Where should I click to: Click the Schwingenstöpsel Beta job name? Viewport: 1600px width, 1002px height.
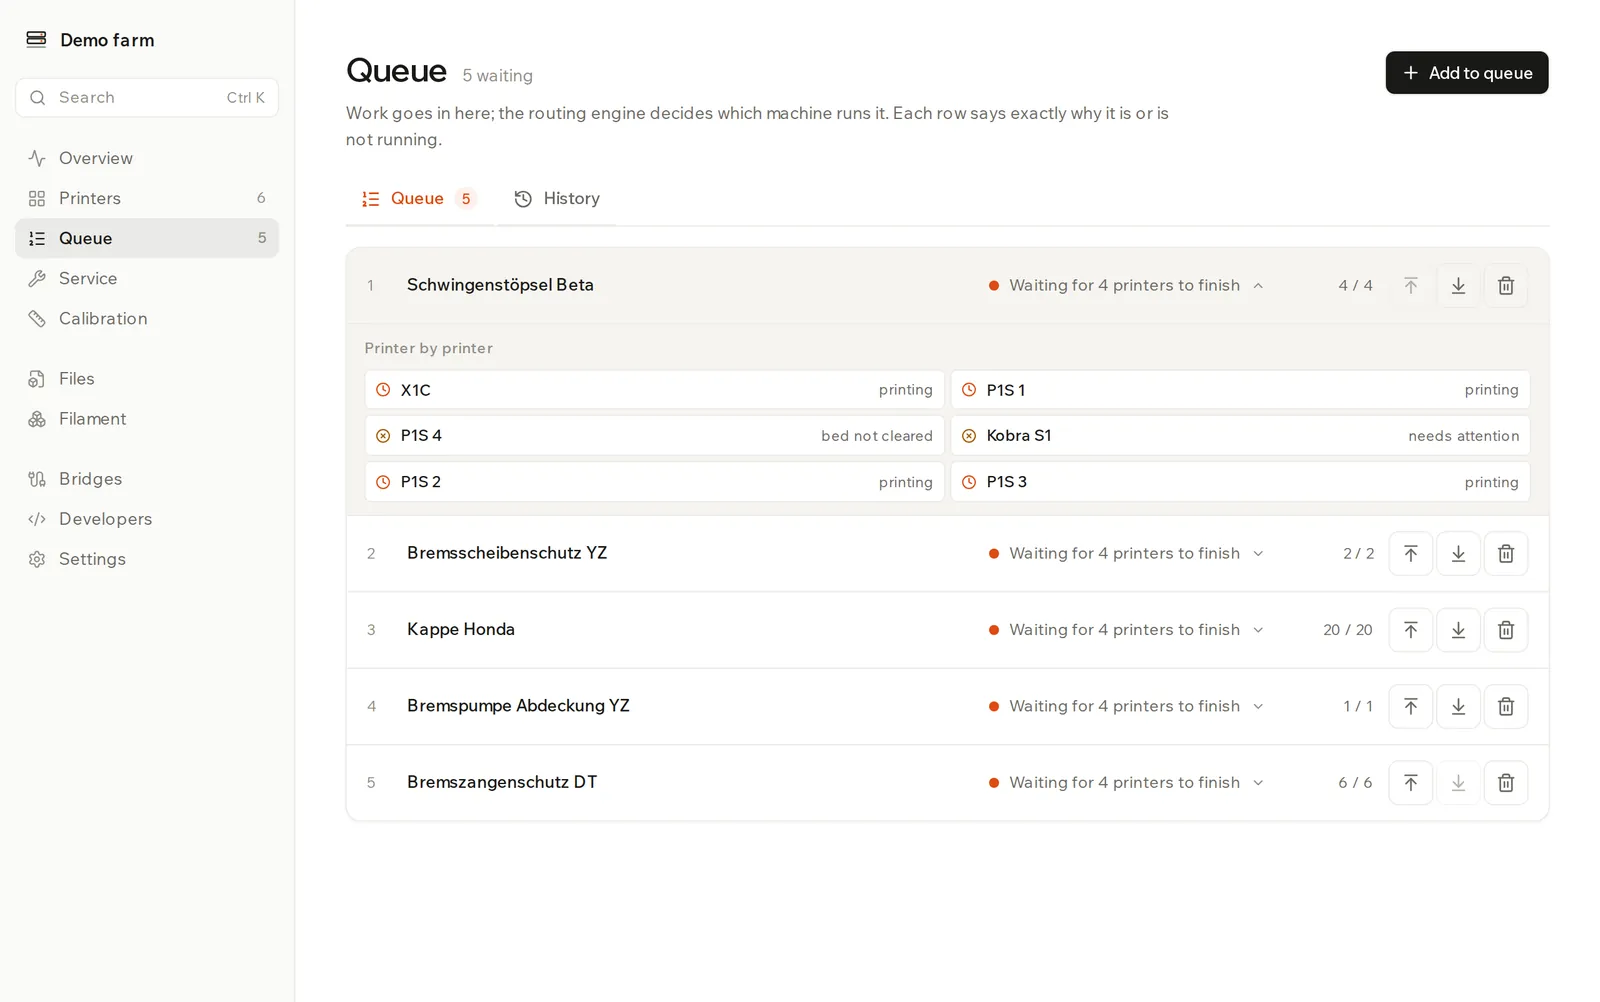(500, 285)
